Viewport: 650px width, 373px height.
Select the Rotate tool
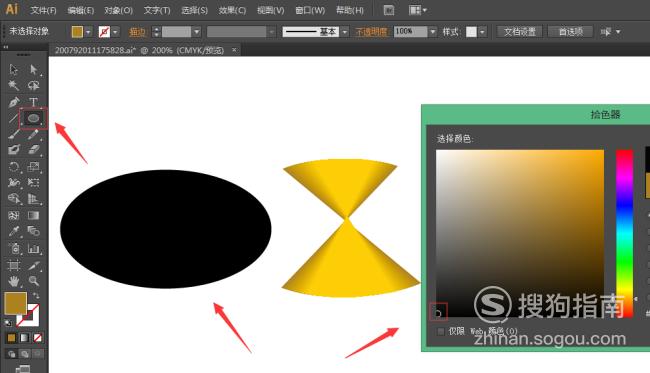[x=14, y=167]
